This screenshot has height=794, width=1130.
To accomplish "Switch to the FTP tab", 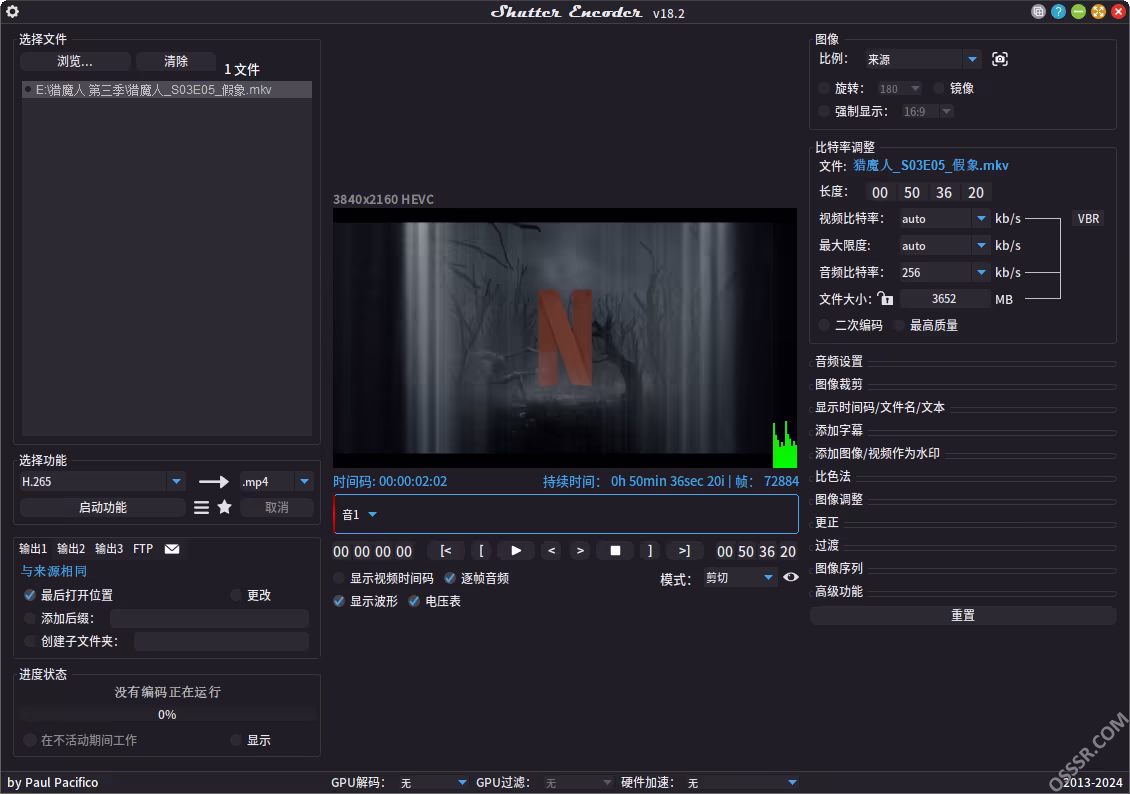I will [143, 549].
